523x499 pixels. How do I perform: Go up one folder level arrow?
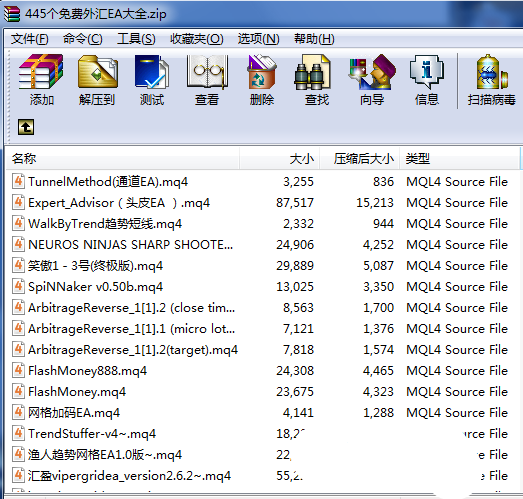coord(26,127)
